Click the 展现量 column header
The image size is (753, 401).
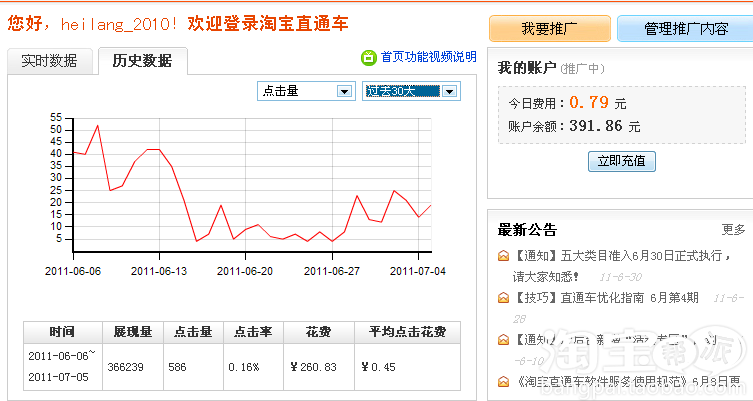point(133,332)
